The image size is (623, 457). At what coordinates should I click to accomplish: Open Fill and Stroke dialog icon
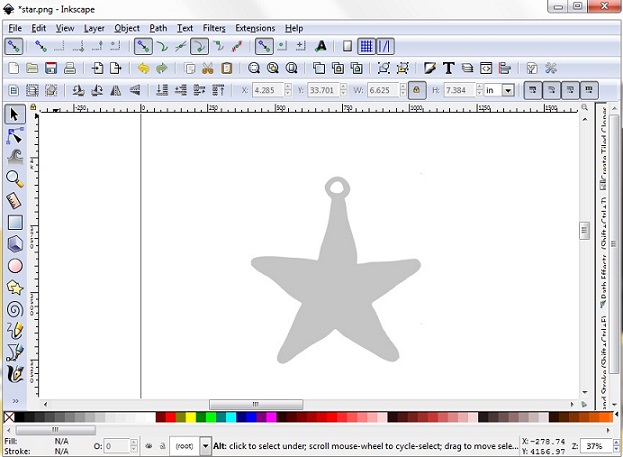point(430,68)
